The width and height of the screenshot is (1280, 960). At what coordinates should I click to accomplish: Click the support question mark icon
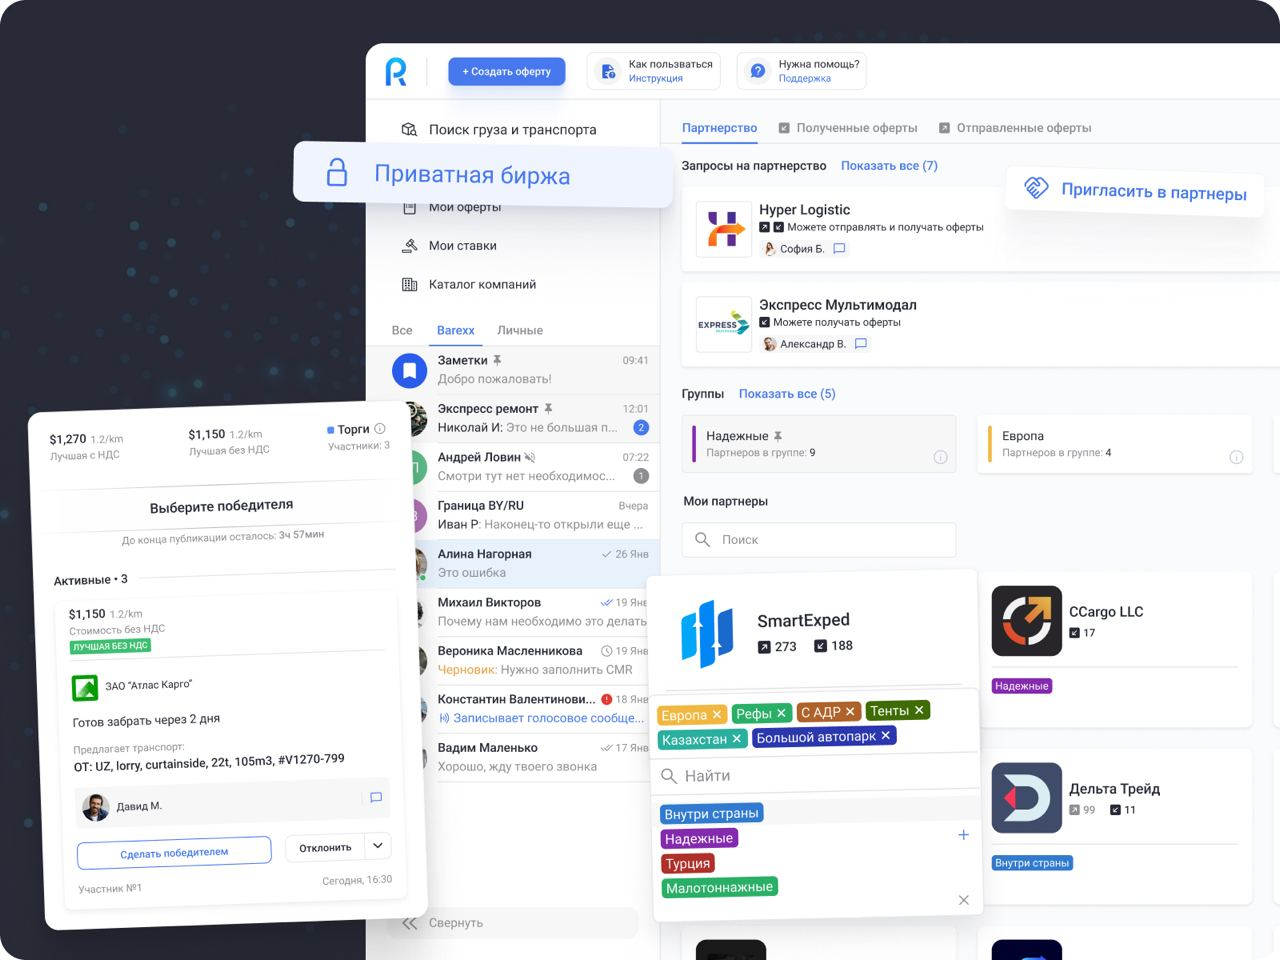(758, 71)
